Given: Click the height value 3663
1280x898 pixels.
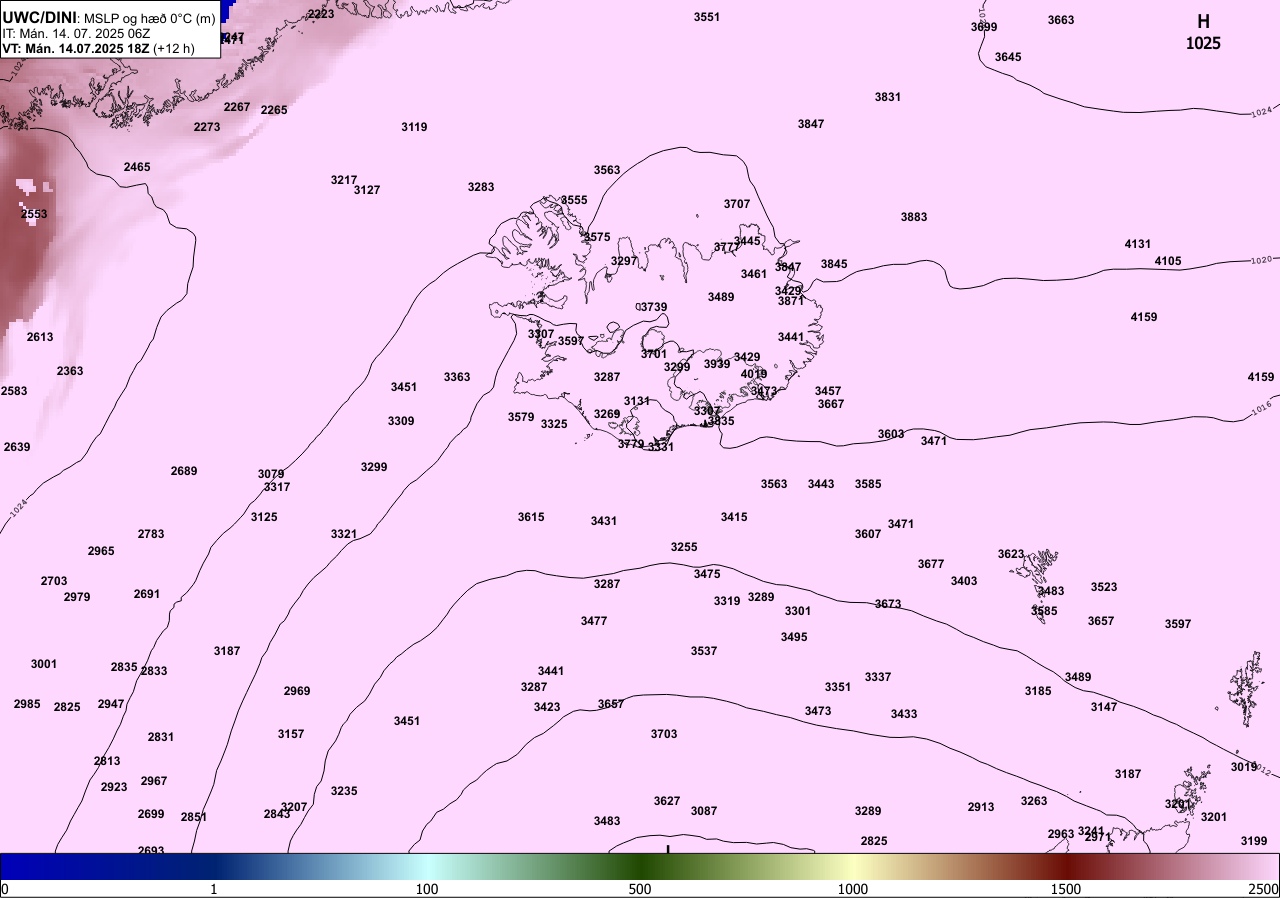Looking at the screenshot, I should [x=1061, y=20].
